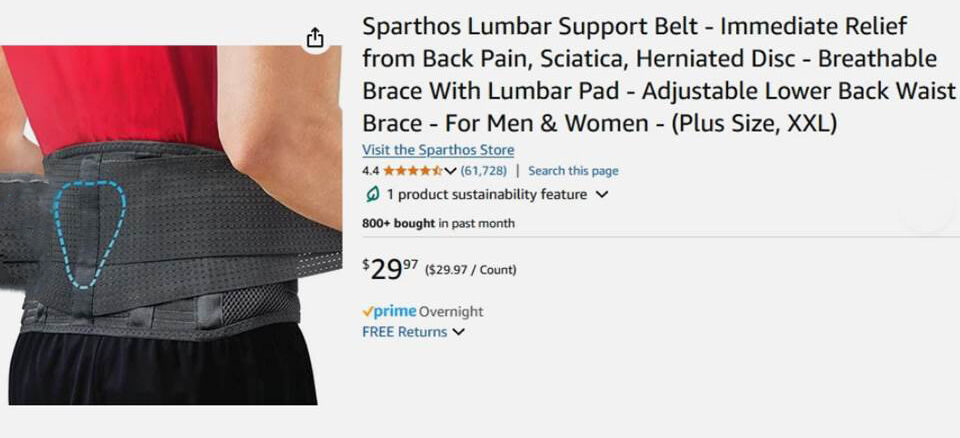Click the orange star rating icons
Image resolution: width=960 pixels, height=438 pixels.
coord(413,171)
